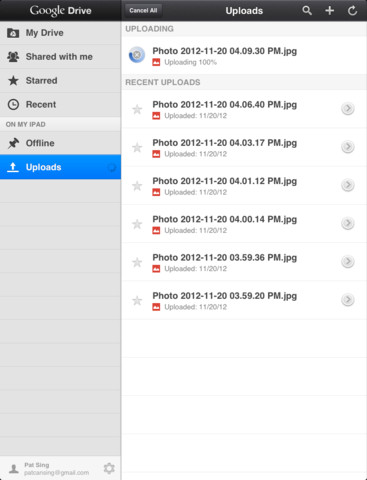Star Photo 2012-11-20 04.01.12 PM.jpg
The height and width of the screenshot is (480, 367).
(137, 186)
